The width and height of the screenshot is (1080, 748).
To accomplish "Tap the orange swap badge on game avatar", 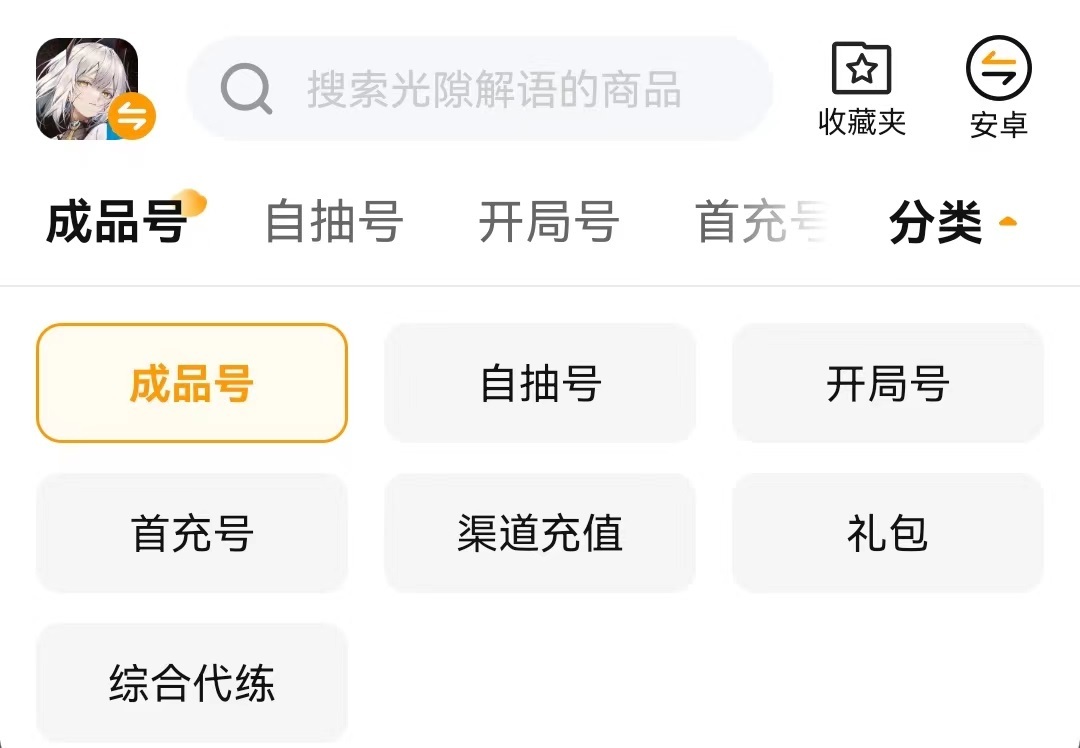I will [x=132, y=116].
